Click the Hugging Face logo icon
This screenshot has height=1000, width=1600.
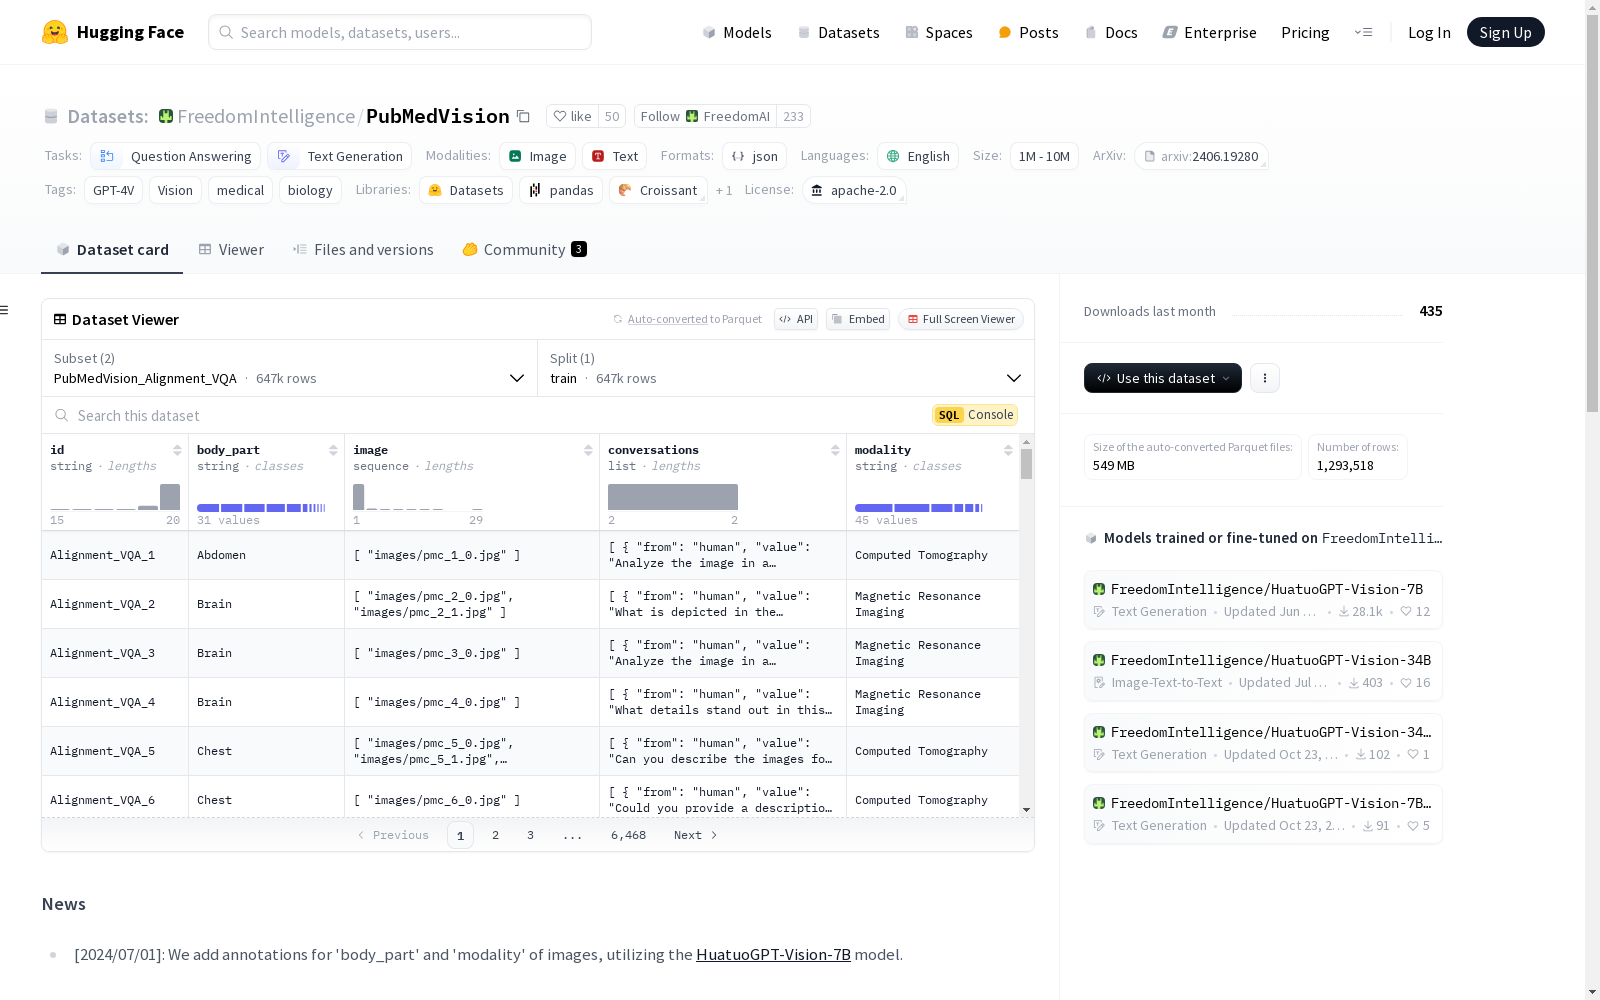(x=55, y=32)
